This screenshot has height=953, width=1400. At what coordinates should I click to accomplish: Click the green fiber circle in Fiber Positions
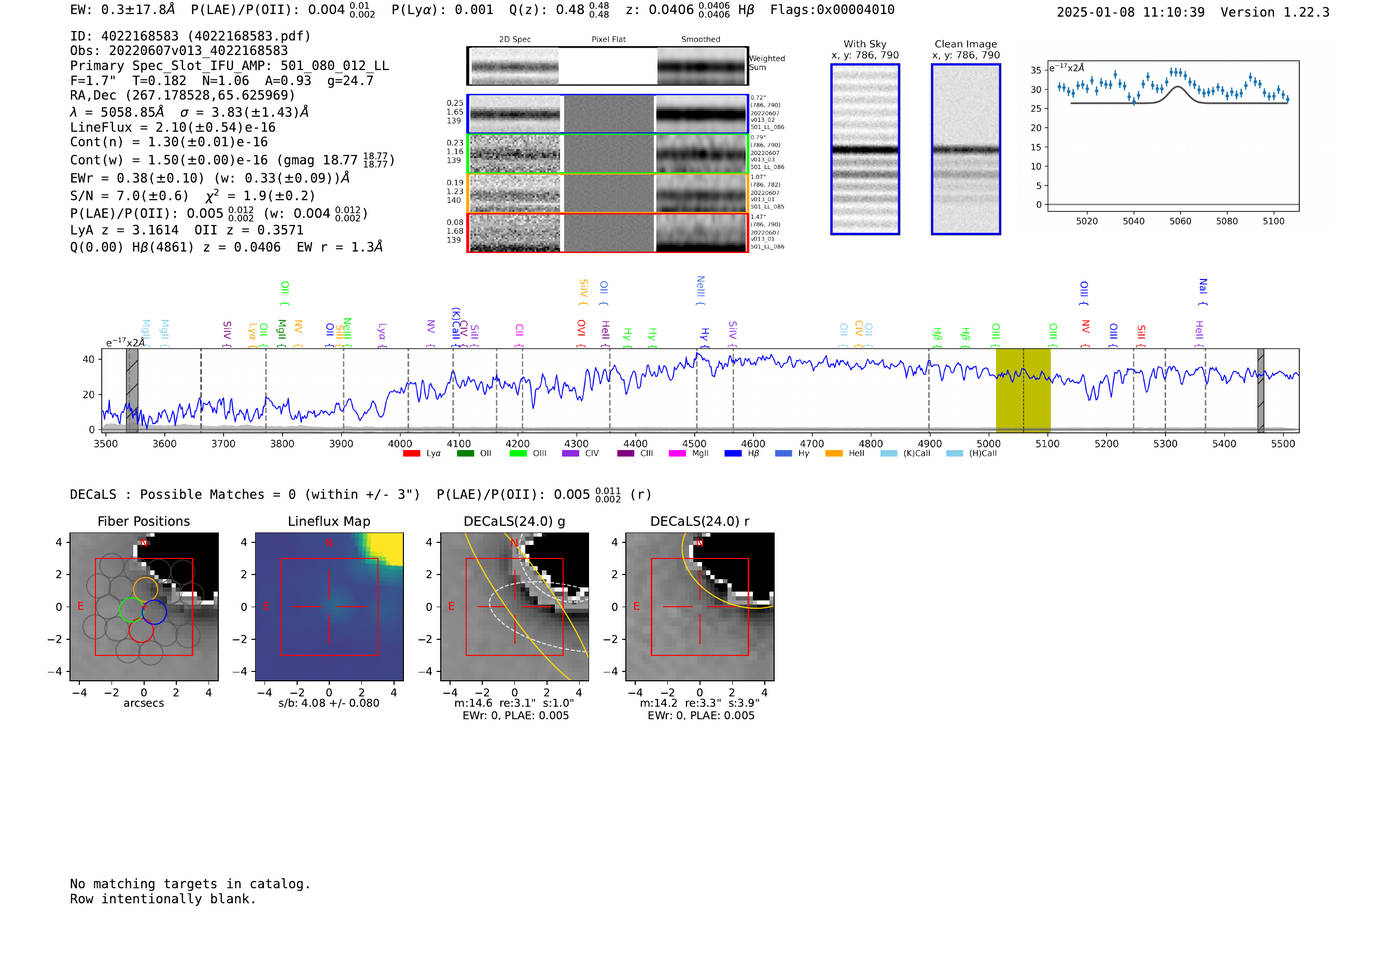(x=131, y=610)
